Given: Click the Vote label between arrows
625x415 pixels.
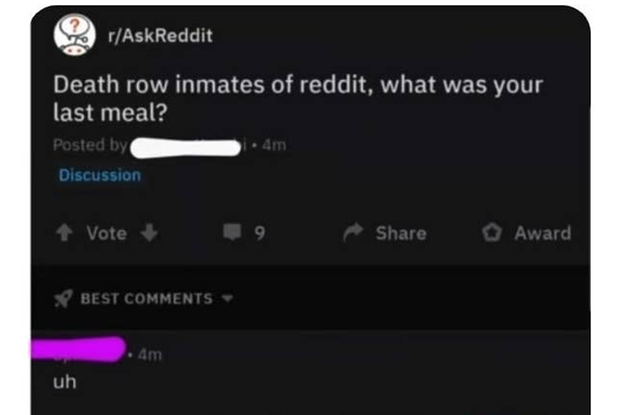Looking at the screenshot, I should tap(107, 233).
